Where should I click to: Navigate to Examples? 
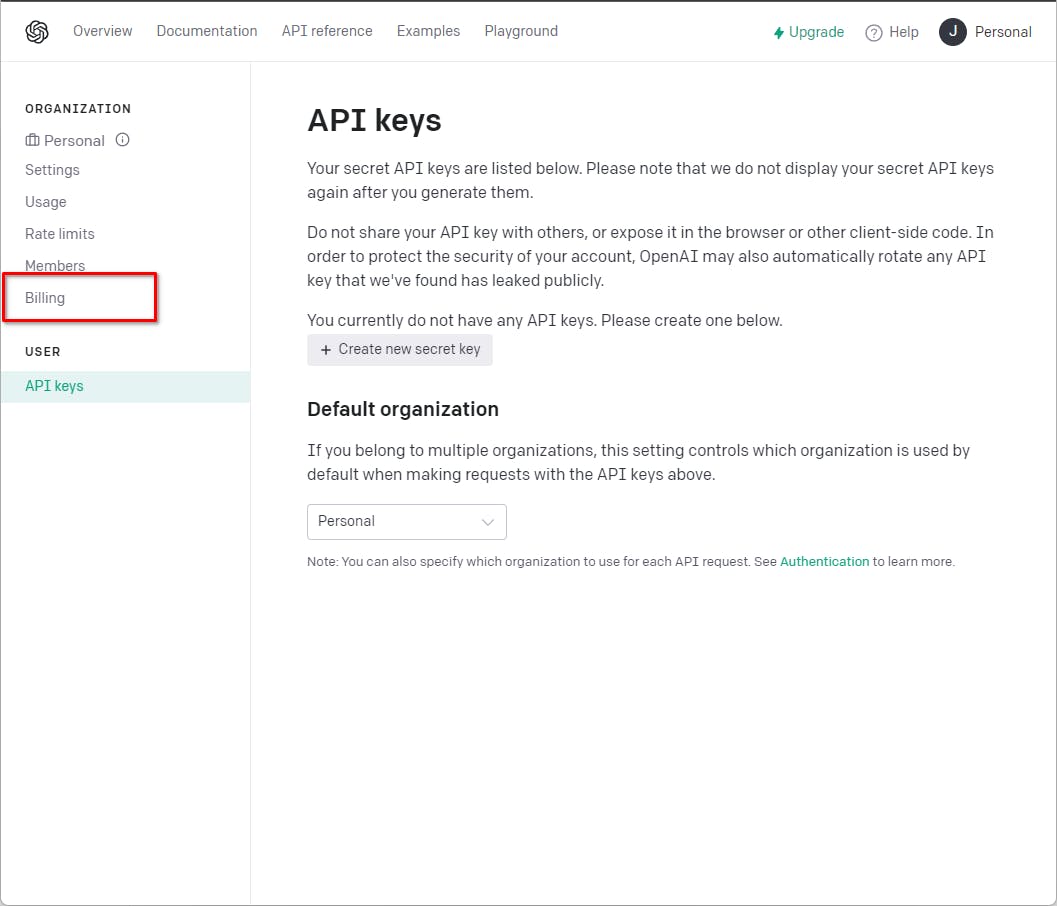(x=428, y=31)
